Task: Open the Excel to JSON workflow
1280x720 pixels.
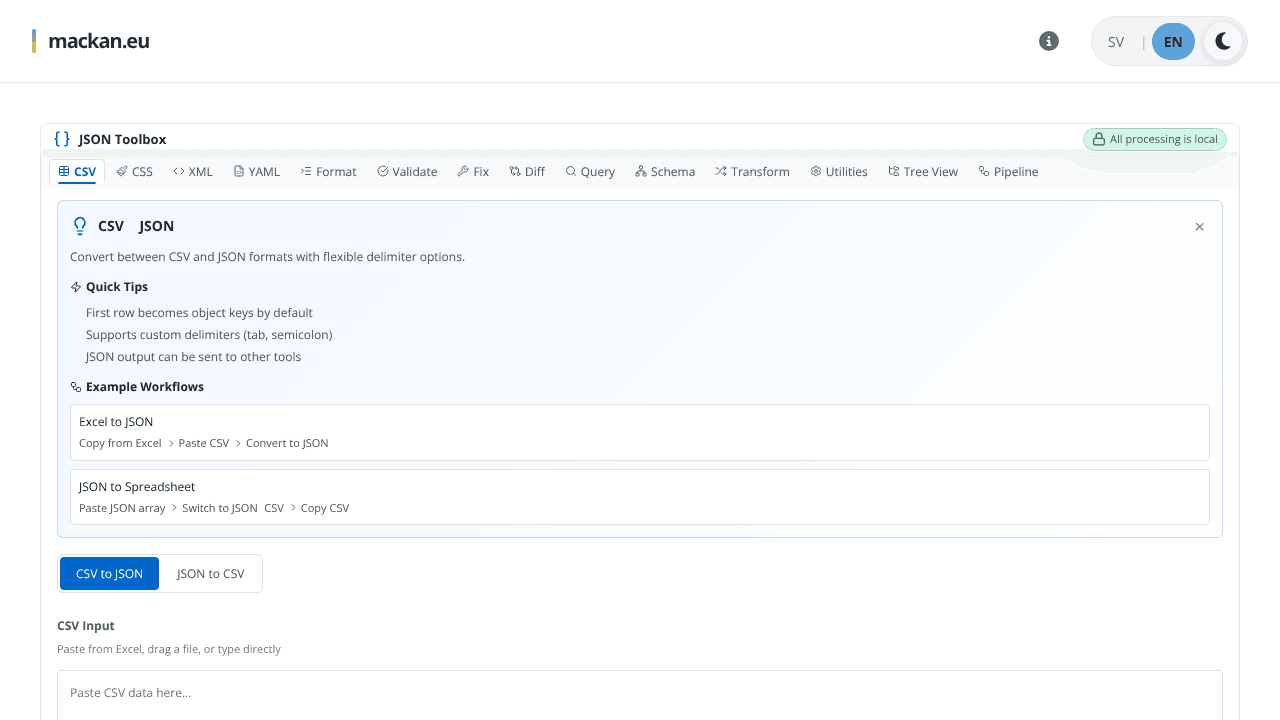Action: 640,432
